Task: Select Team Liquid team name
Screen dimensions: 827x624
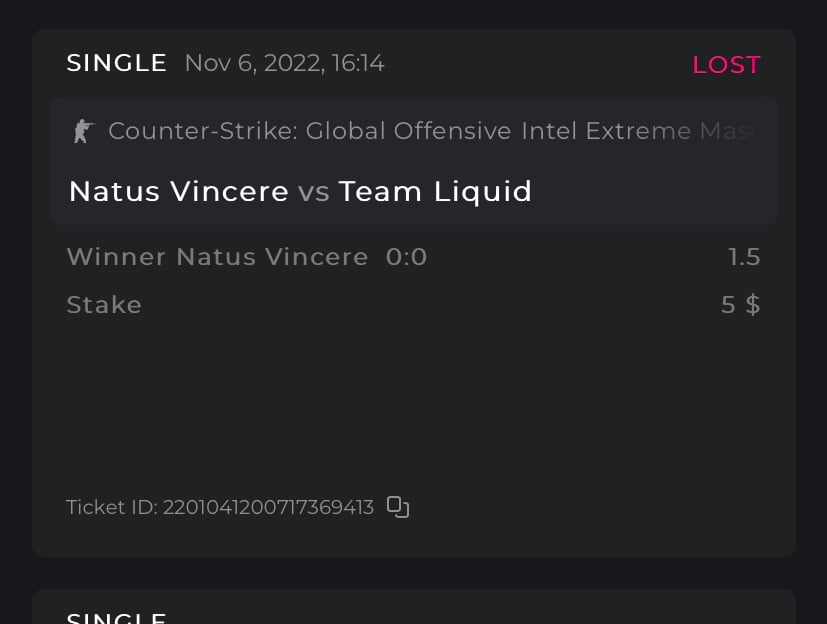Action: click(x=435, y=191)
